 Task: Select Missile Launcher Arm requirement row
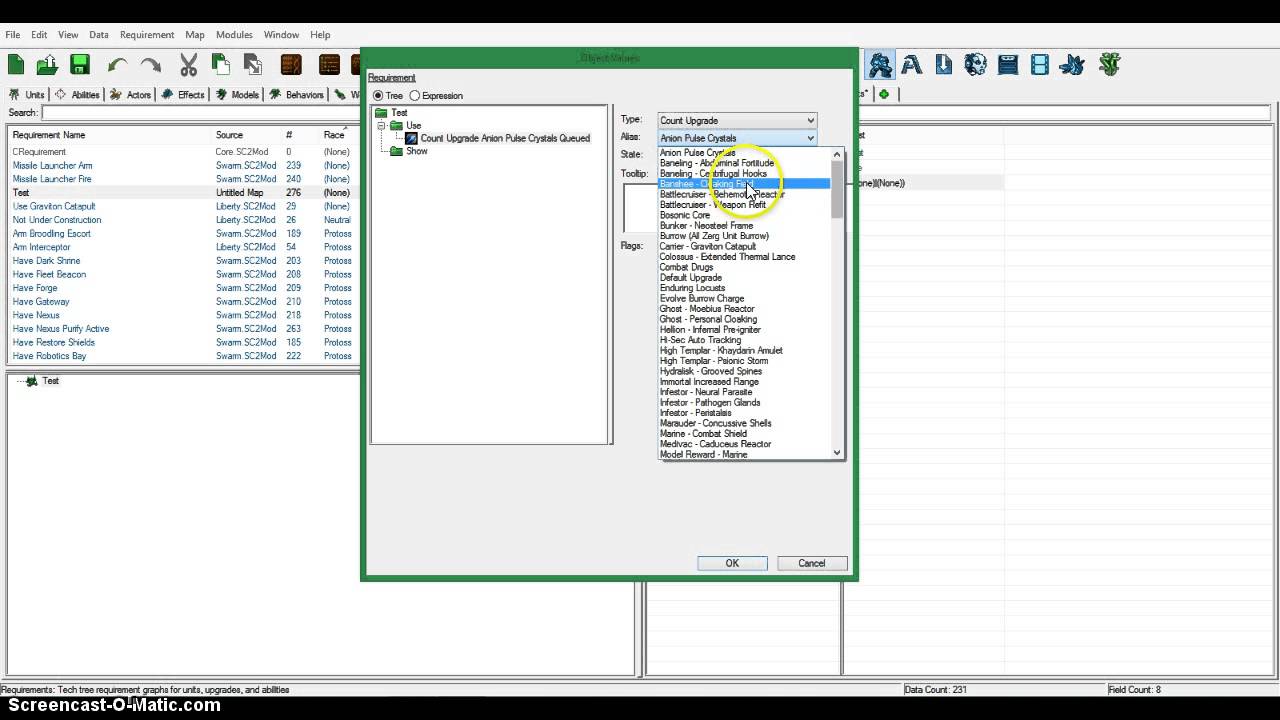pyautogui.click(x=183, y=166)
